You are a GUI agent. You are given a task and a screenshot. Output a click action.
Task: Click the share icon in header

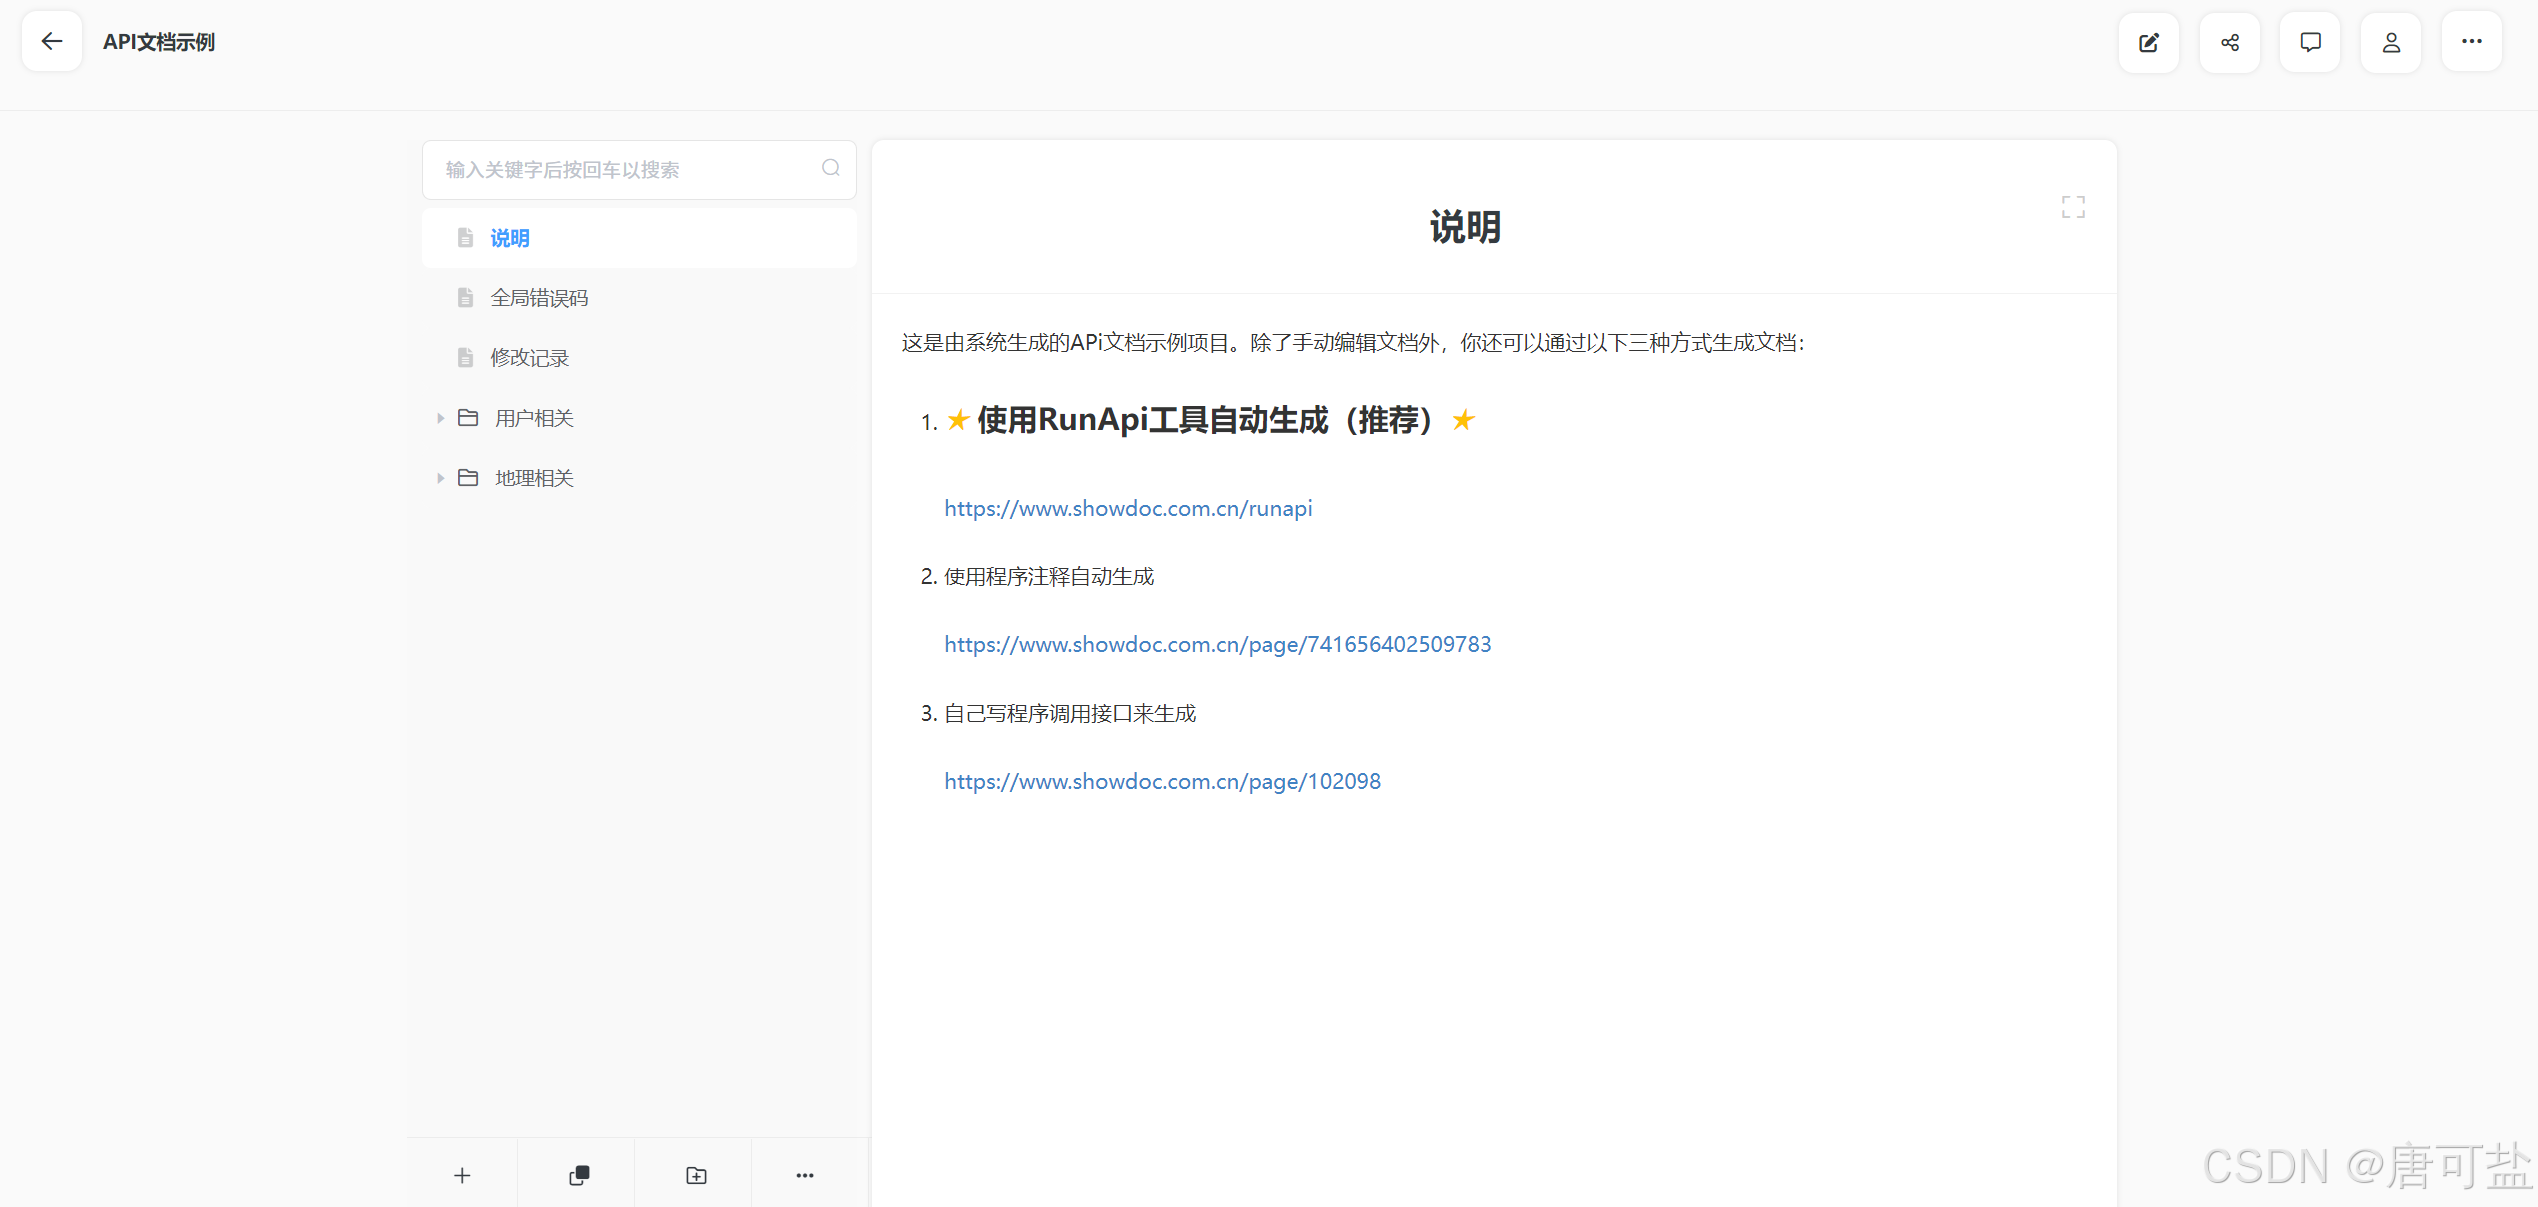[2229, 42]
